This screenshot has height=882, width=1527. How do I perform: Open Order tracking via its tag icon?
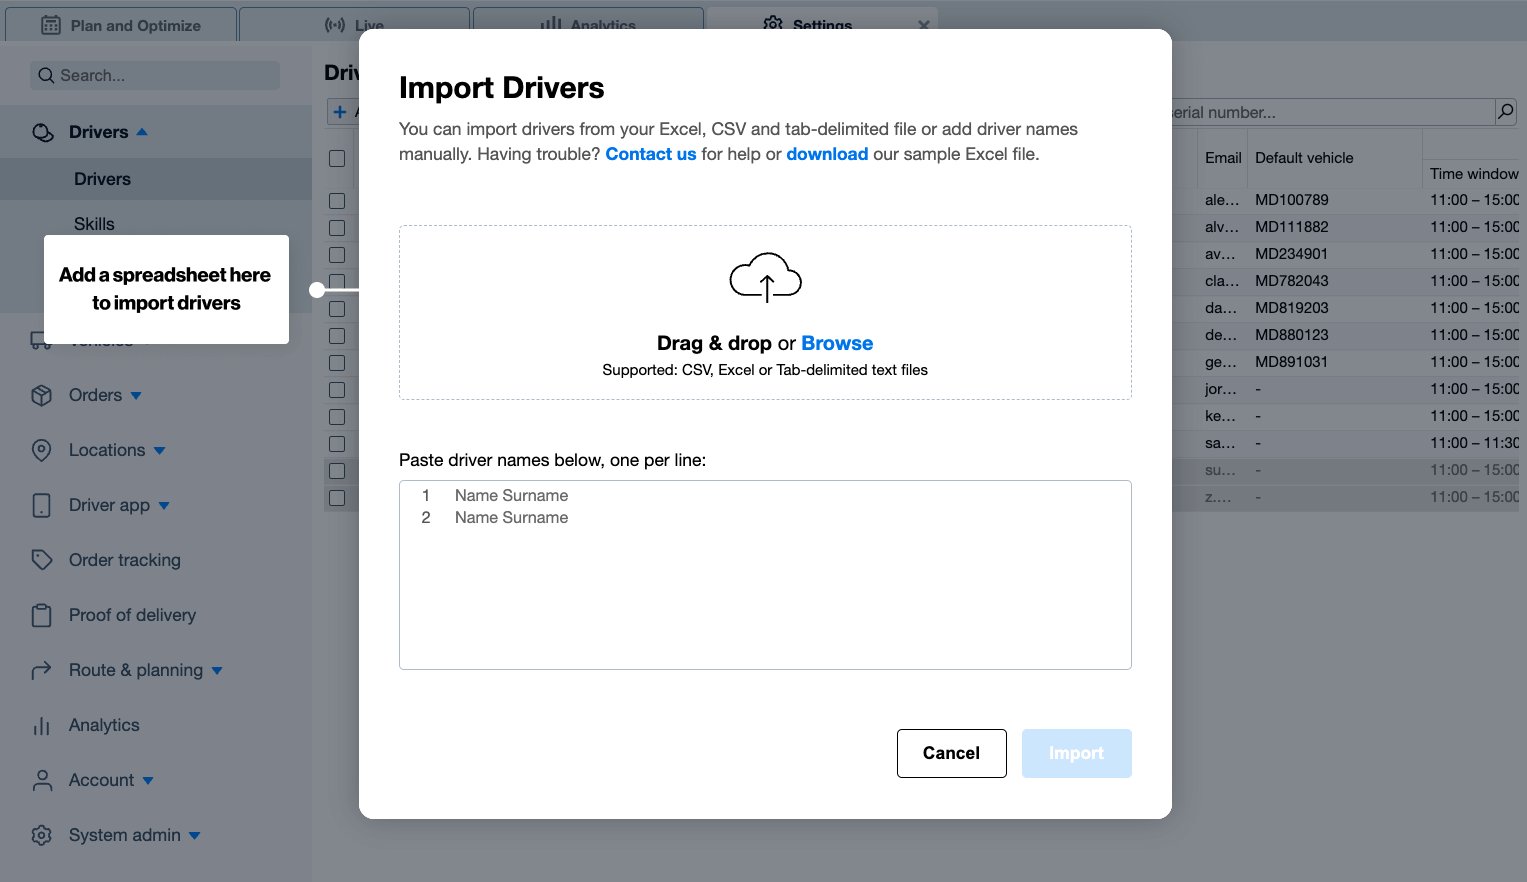pos(41,560)
